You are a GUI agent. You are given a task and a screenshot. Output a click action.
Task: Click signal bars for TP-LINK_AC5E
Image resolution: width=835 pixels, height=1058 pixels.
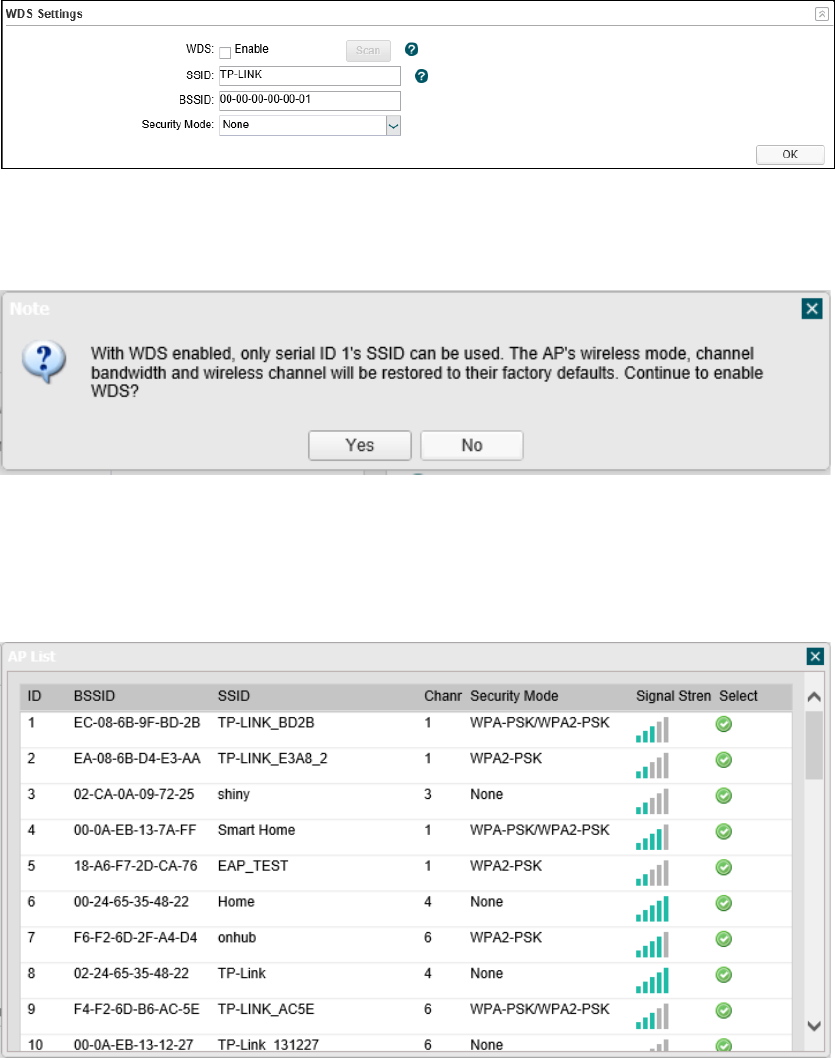click(x=652, y=1016)
